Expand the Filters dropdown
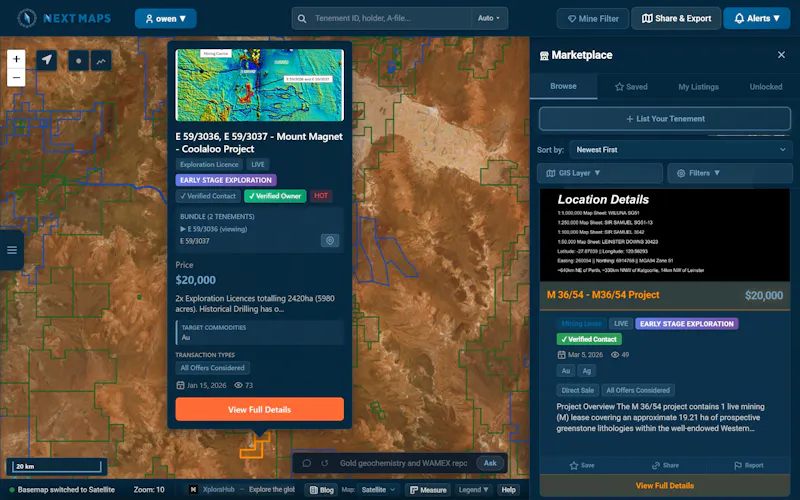 pos(730,173)
